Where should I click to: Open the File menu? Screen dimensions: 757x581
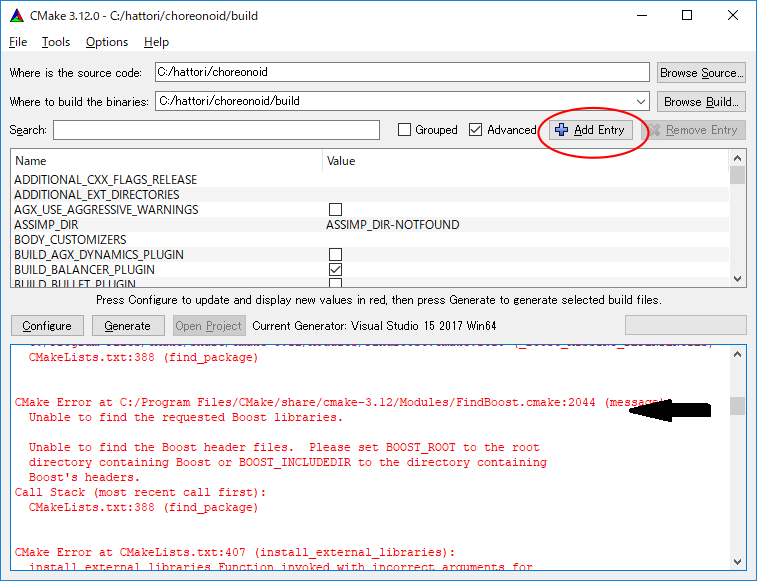click(x=18, y=42)
